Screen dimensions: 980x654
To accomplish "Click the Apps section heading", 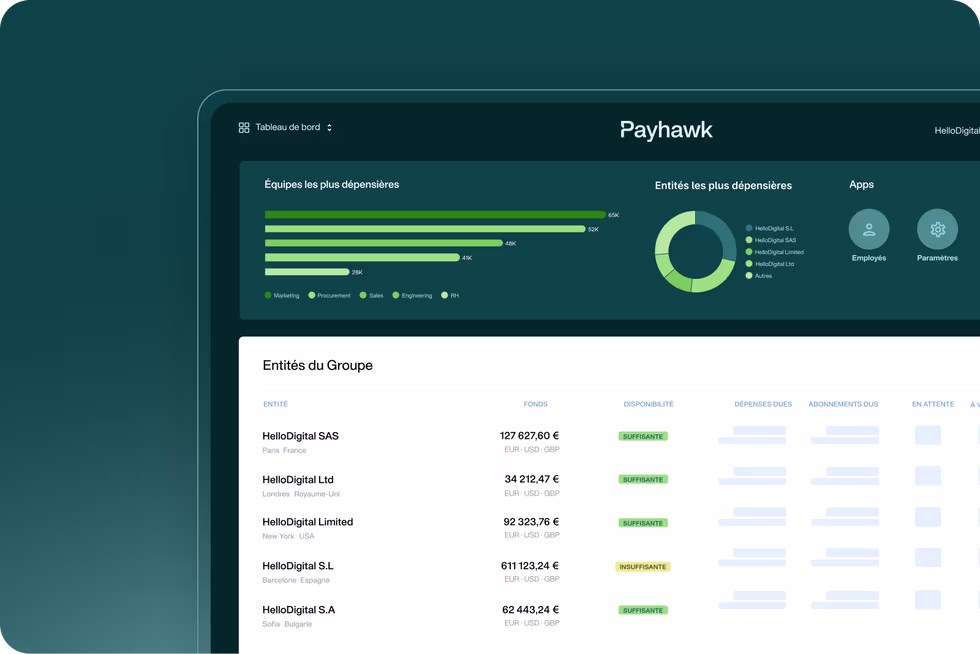I will click(x=861, y=184).
